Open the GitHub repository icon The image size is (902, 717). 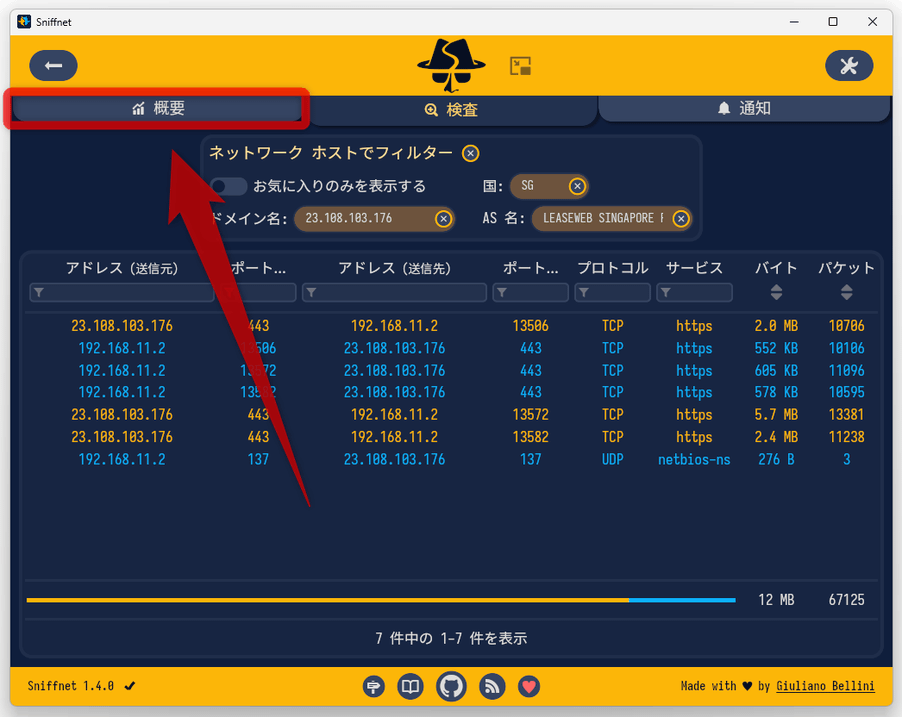point(451,687)
